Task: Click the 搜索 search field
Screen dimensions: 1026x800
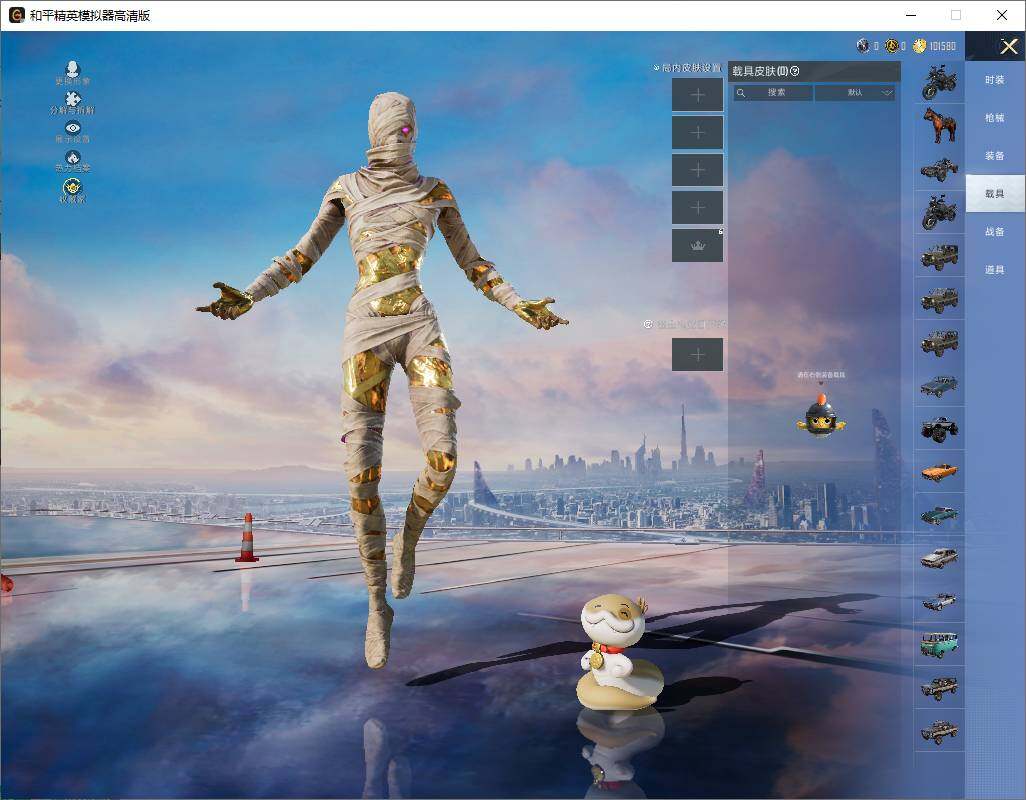Action: point(773,92)
